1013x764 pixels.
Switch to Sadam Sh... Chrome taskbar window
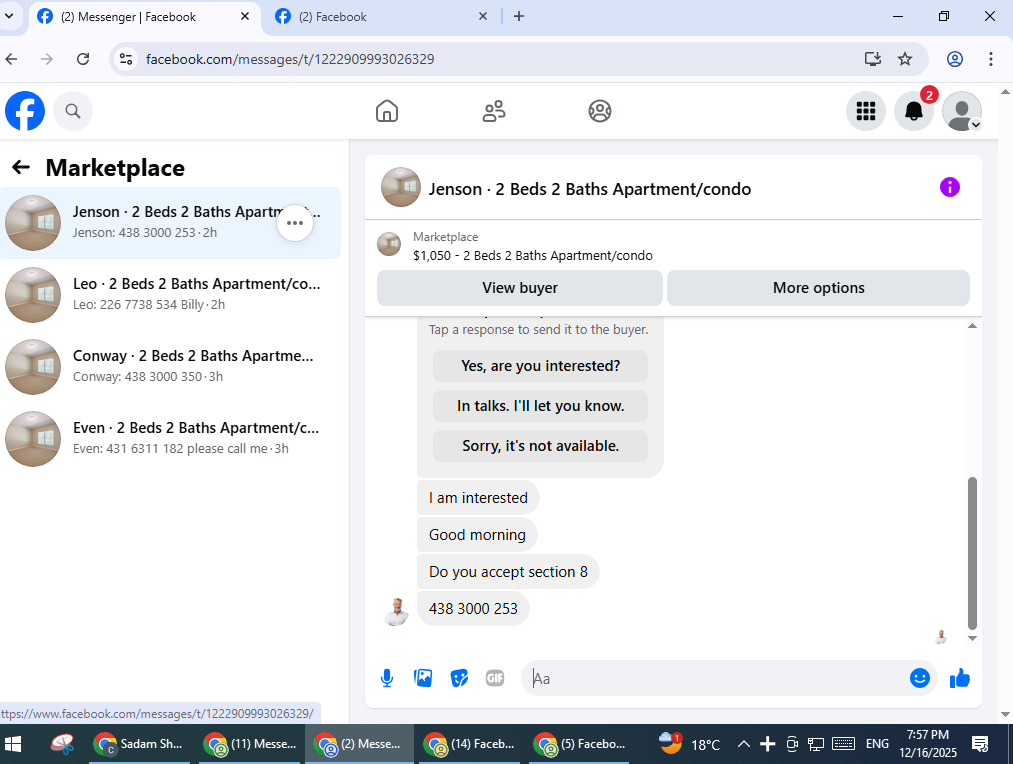(x=139, y=744)
